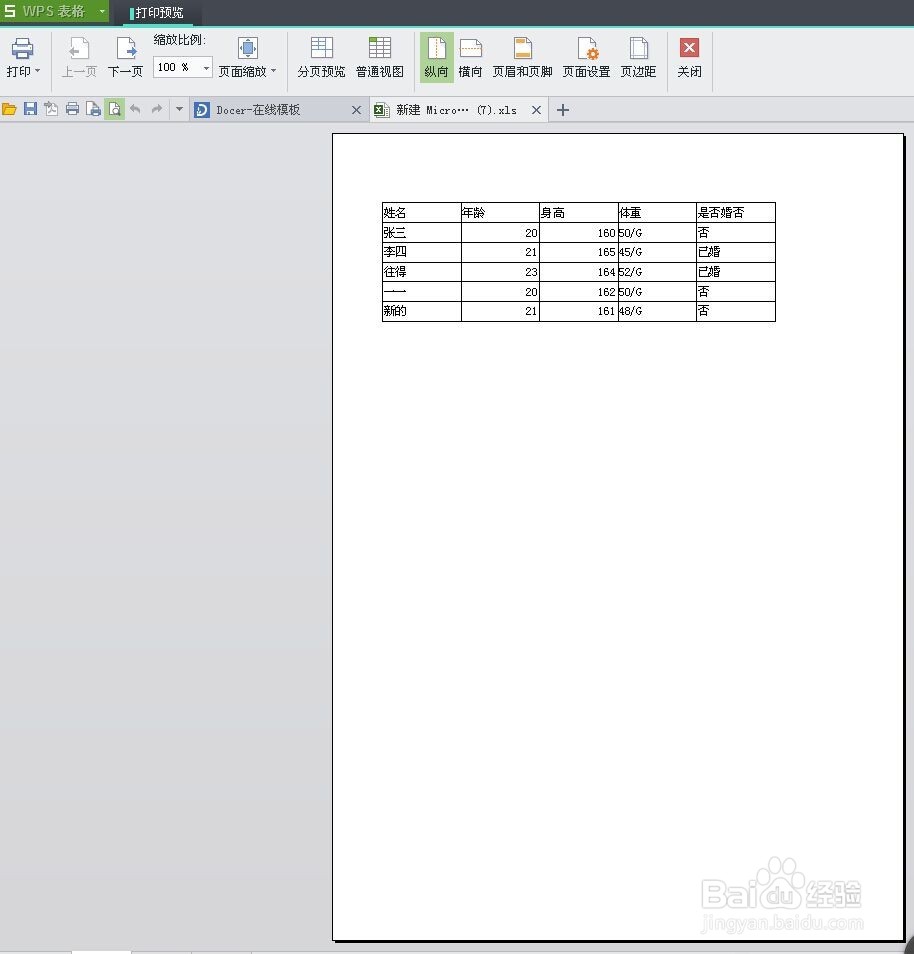Click the open folder icon
The image size is (914, 954).
pyautogui.click(x=9, y=110)
